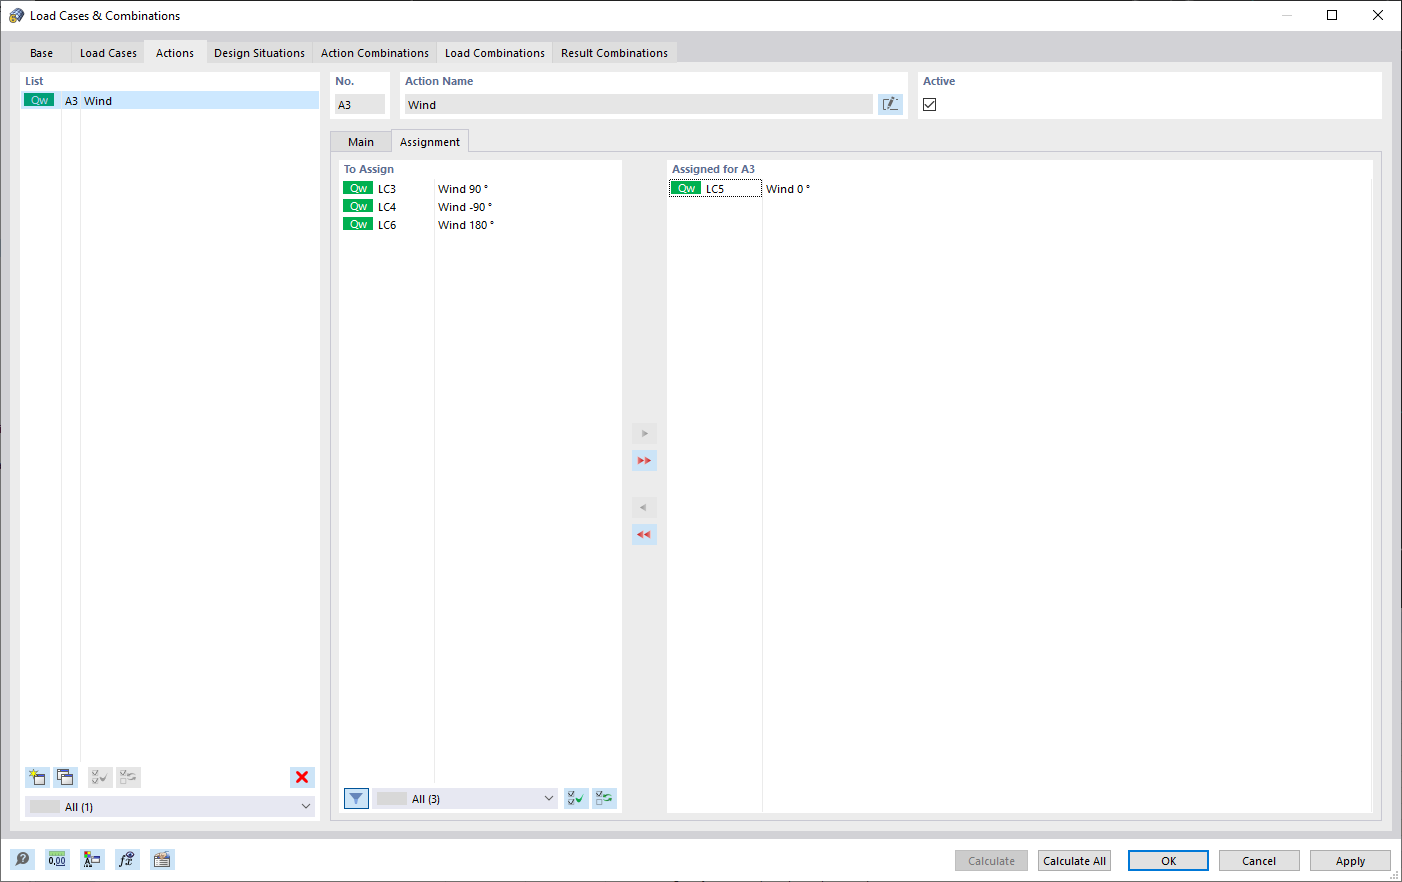Click the No. field showing A3
This screenshot has width=1402, height=882.
[x=360, y=105]
